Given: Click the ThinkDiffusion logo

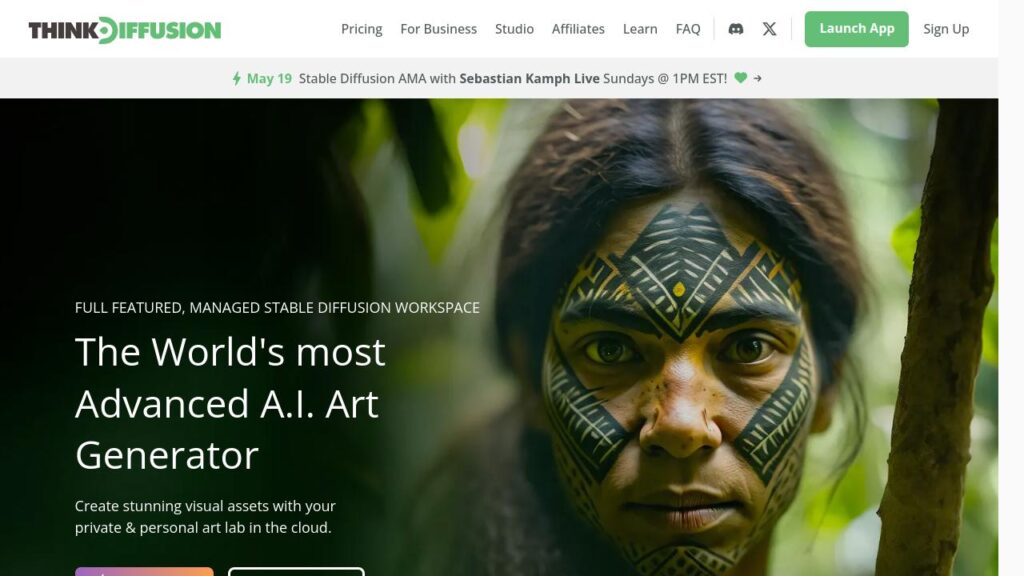Looking at the screenshot, I should click(x=125, y=29).
